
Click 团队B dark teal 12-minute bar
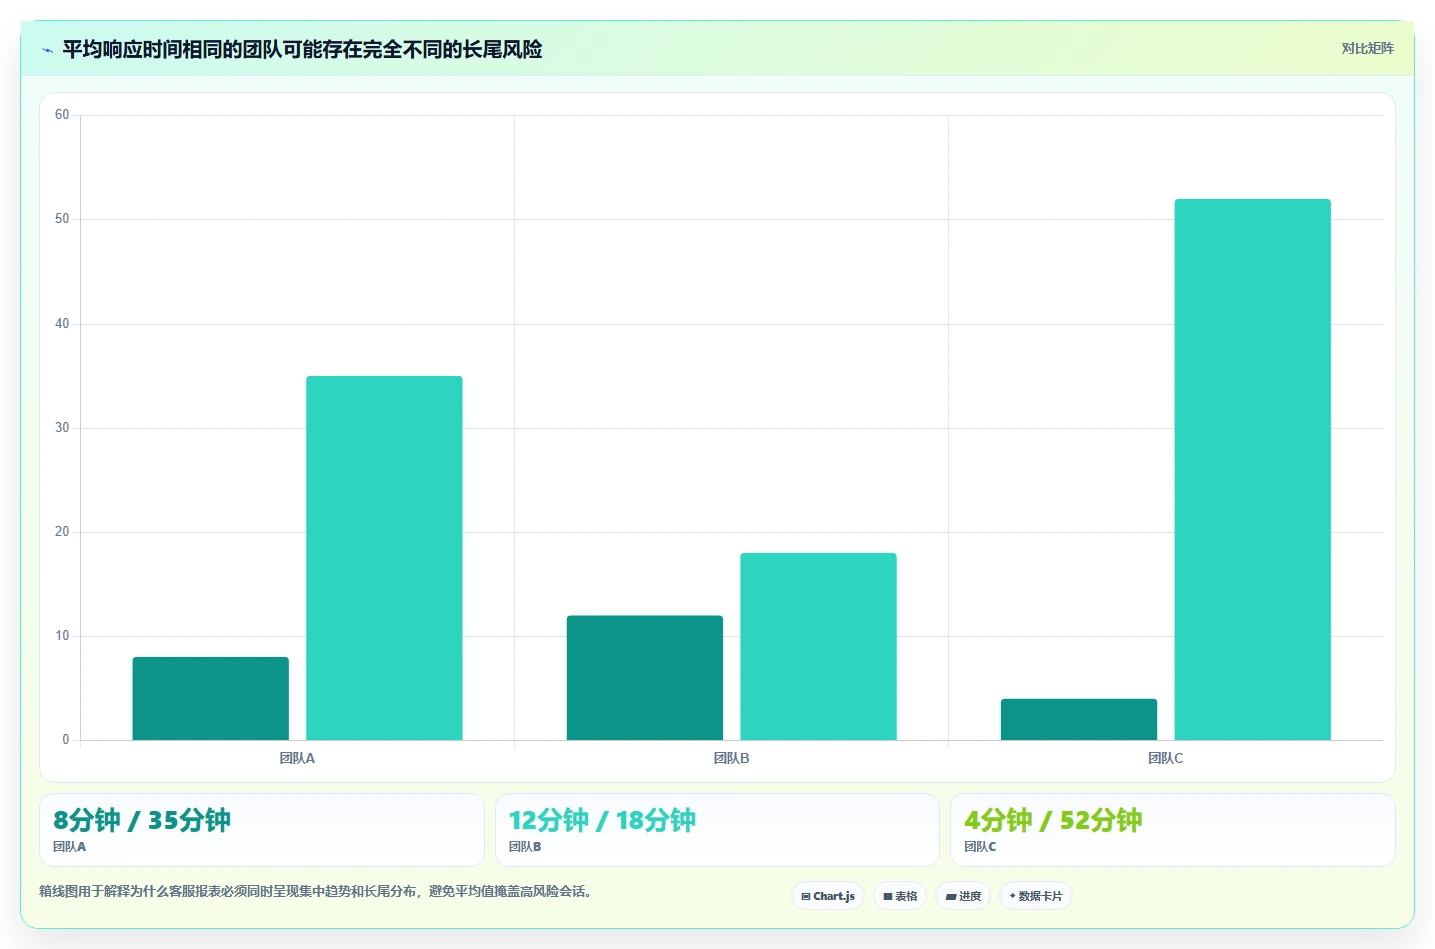pyautogui.click(x=645, y=678)
